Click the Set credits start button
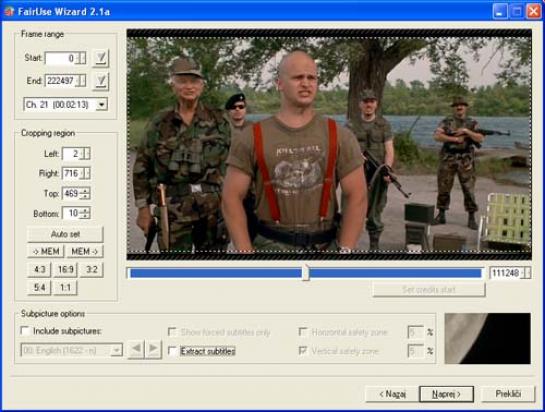Screen dimensions: 545x412 coord(429,290)
